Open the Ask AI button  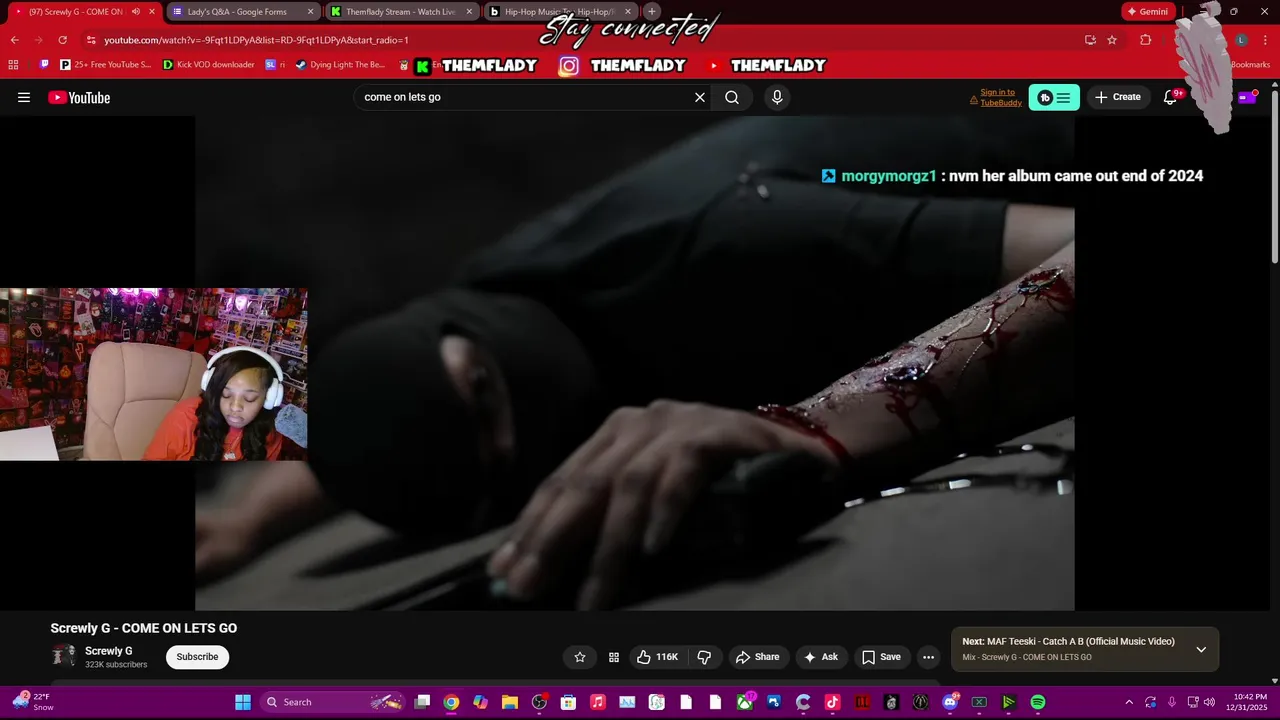(821, 657)
